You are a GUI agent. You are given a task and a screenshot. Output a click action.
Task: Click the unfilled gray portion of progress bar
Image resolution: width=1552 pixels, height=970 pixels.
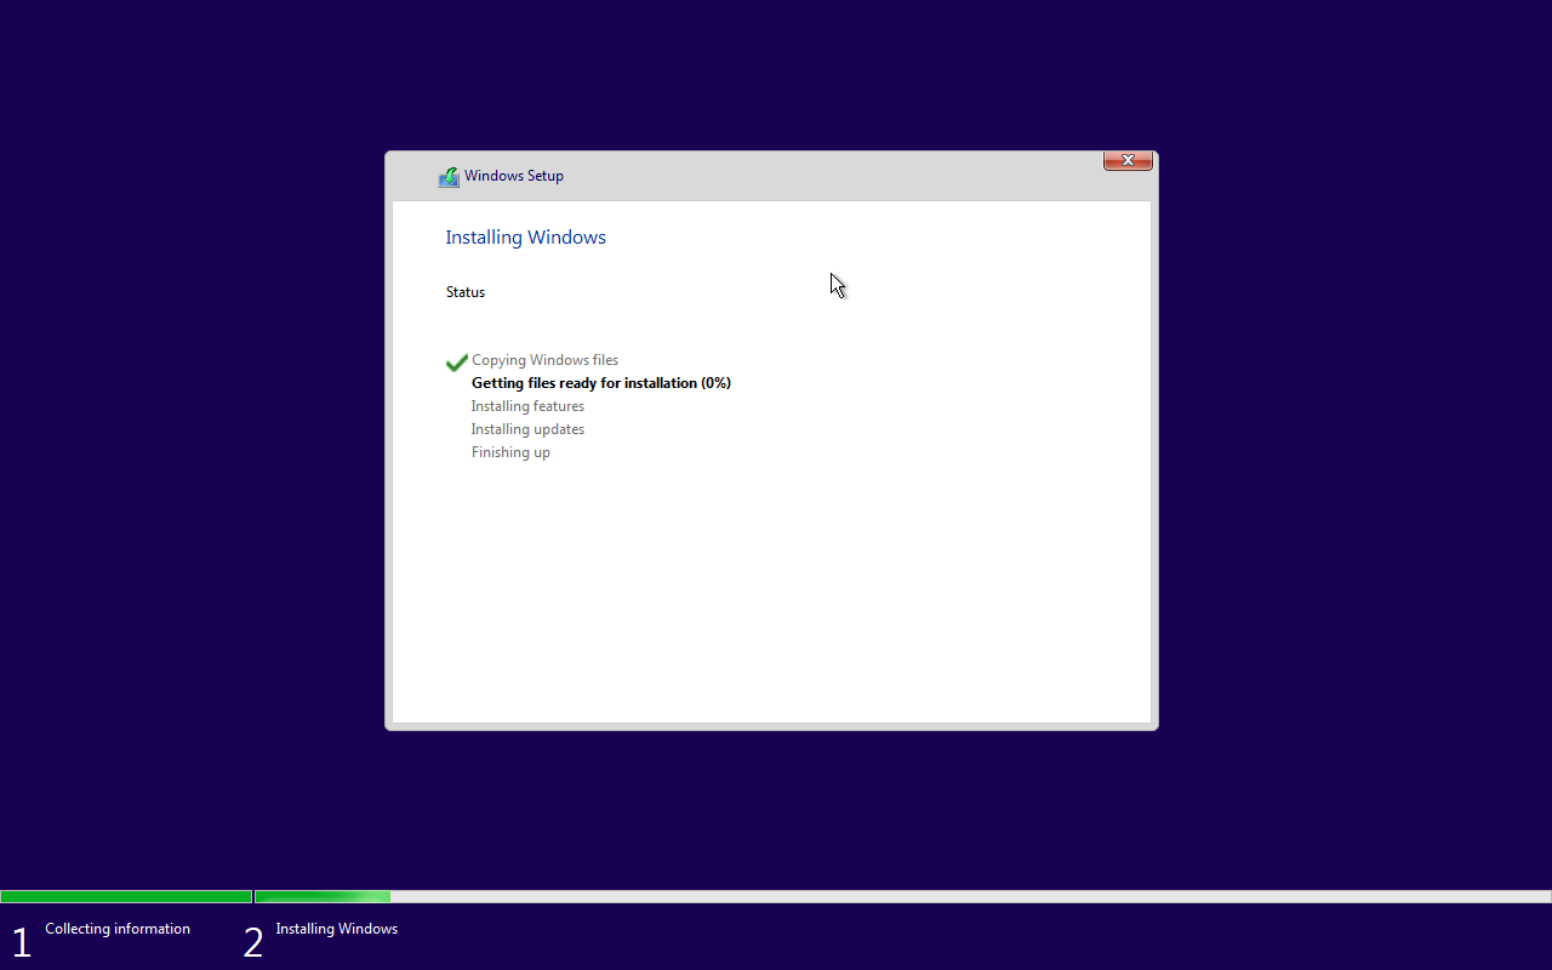(970, 897)
